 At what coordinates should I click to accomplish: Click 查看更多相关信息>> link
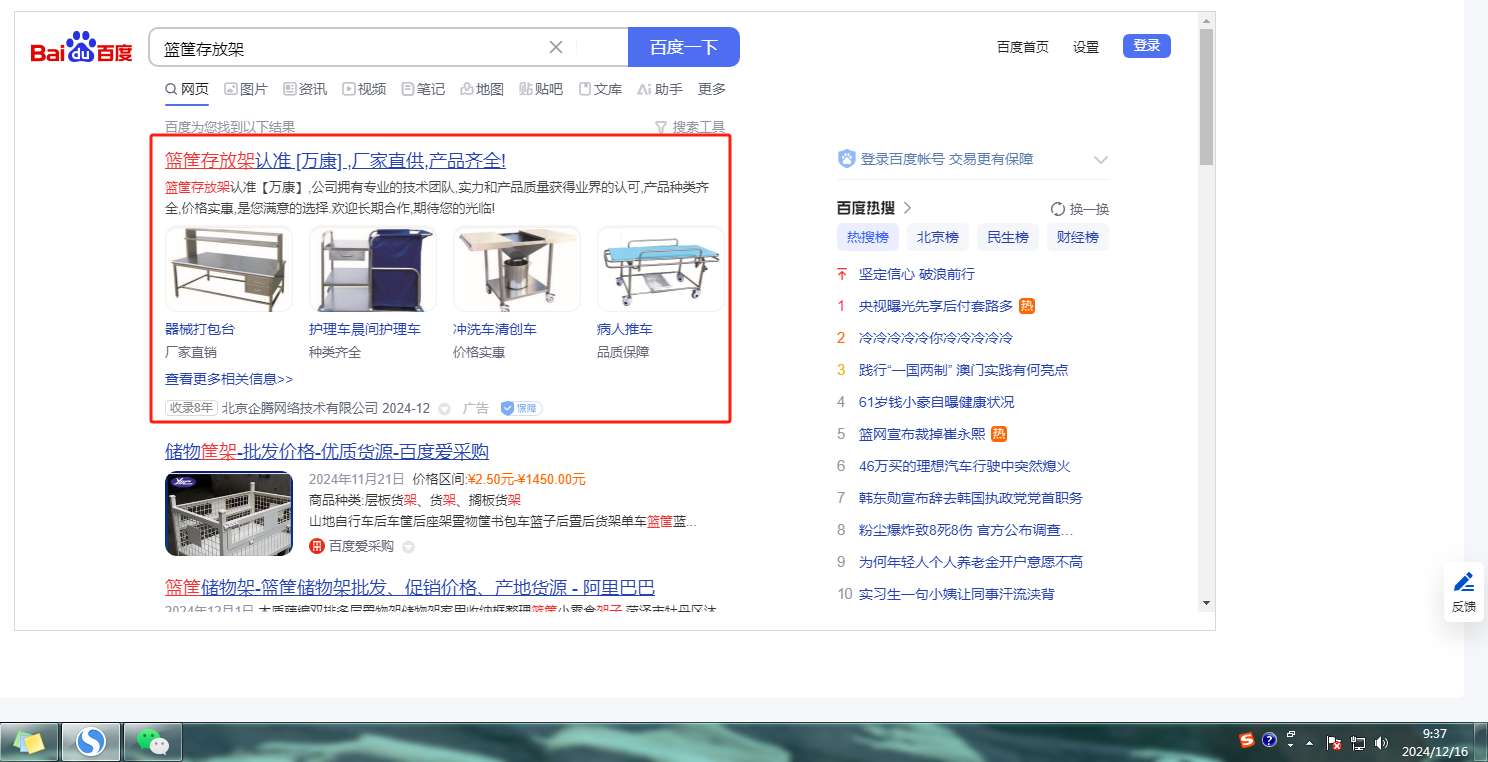229,379
